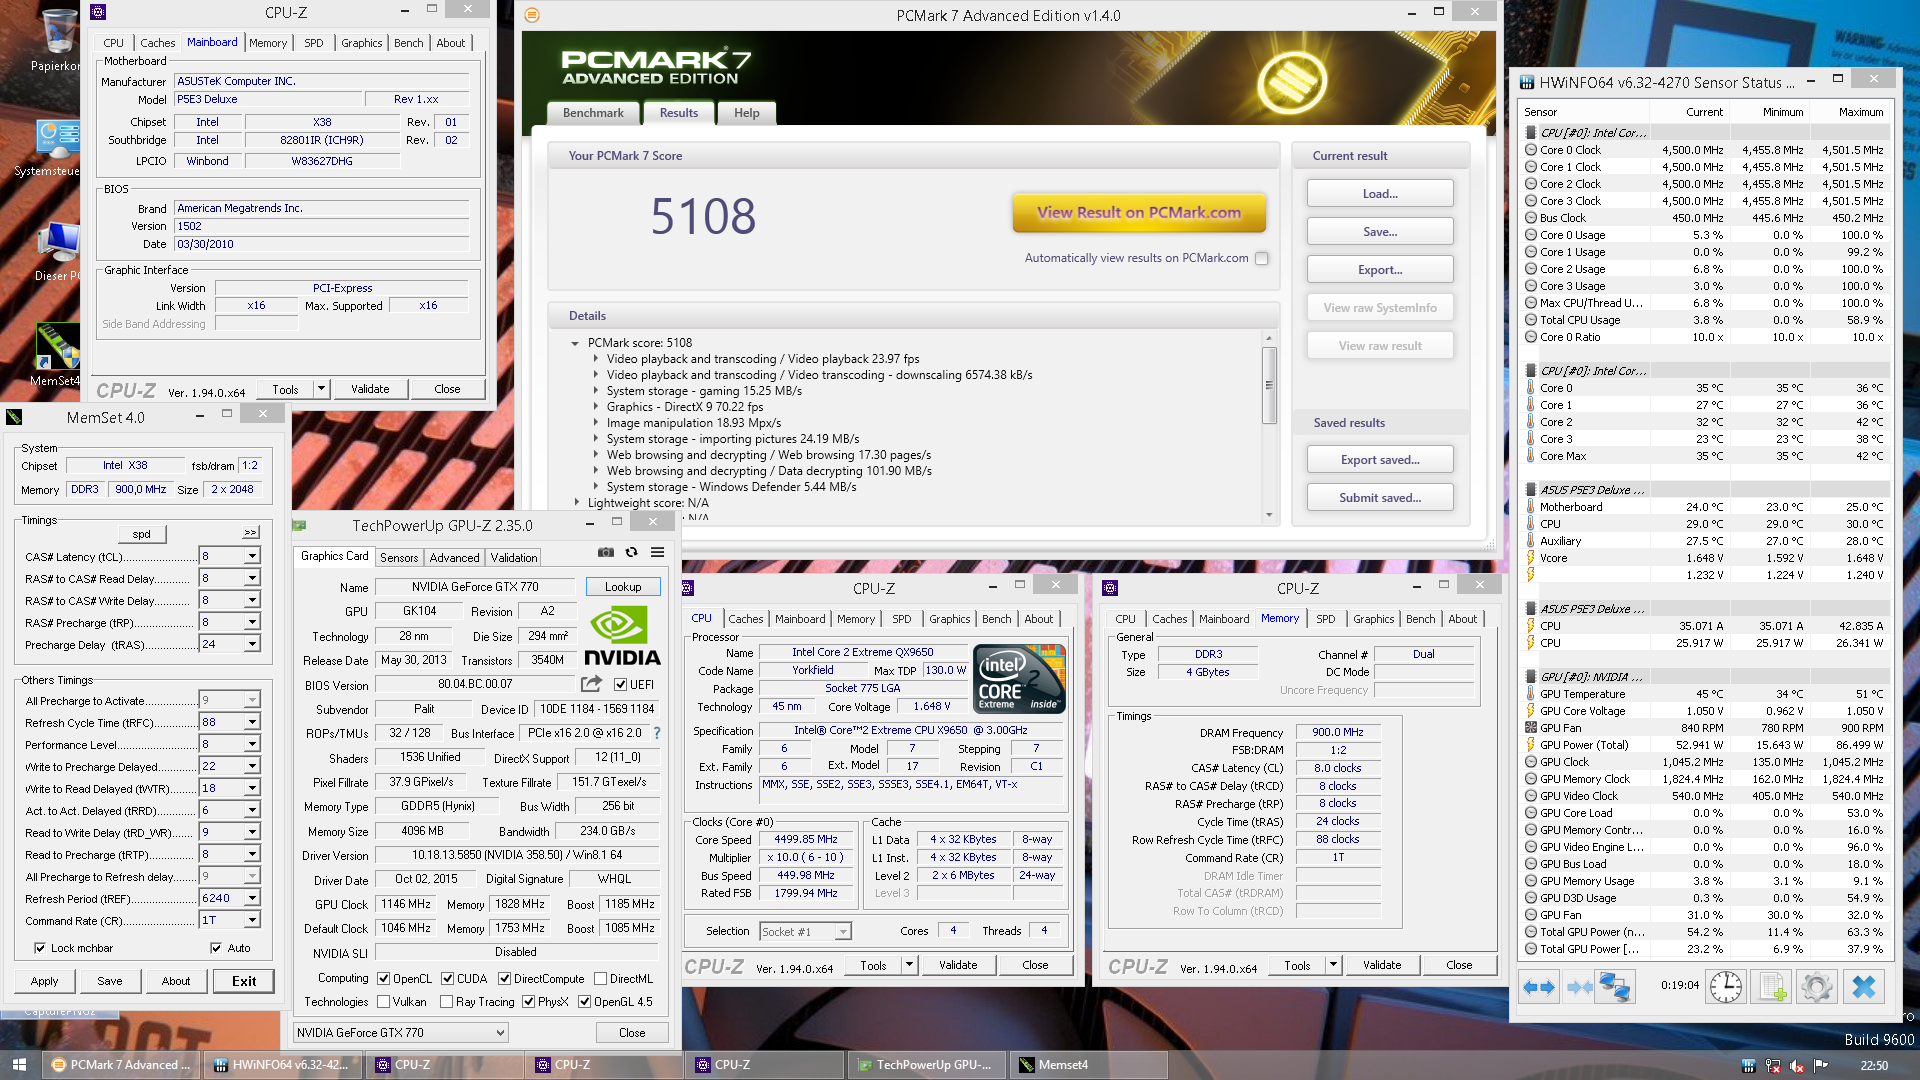
Task: Click HWiNFO shrink columns arrows button
Action: click(x=1580, y=987)
